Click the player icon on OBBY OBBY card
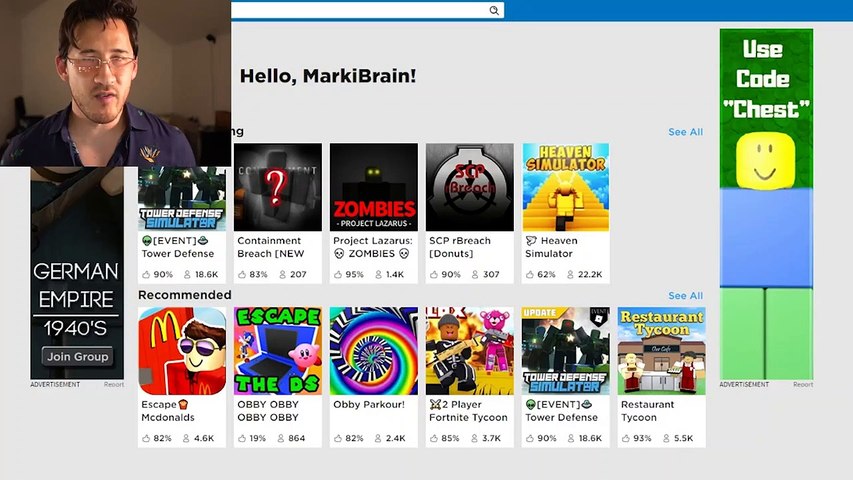853x480 pixels. (x=281, y=438)
